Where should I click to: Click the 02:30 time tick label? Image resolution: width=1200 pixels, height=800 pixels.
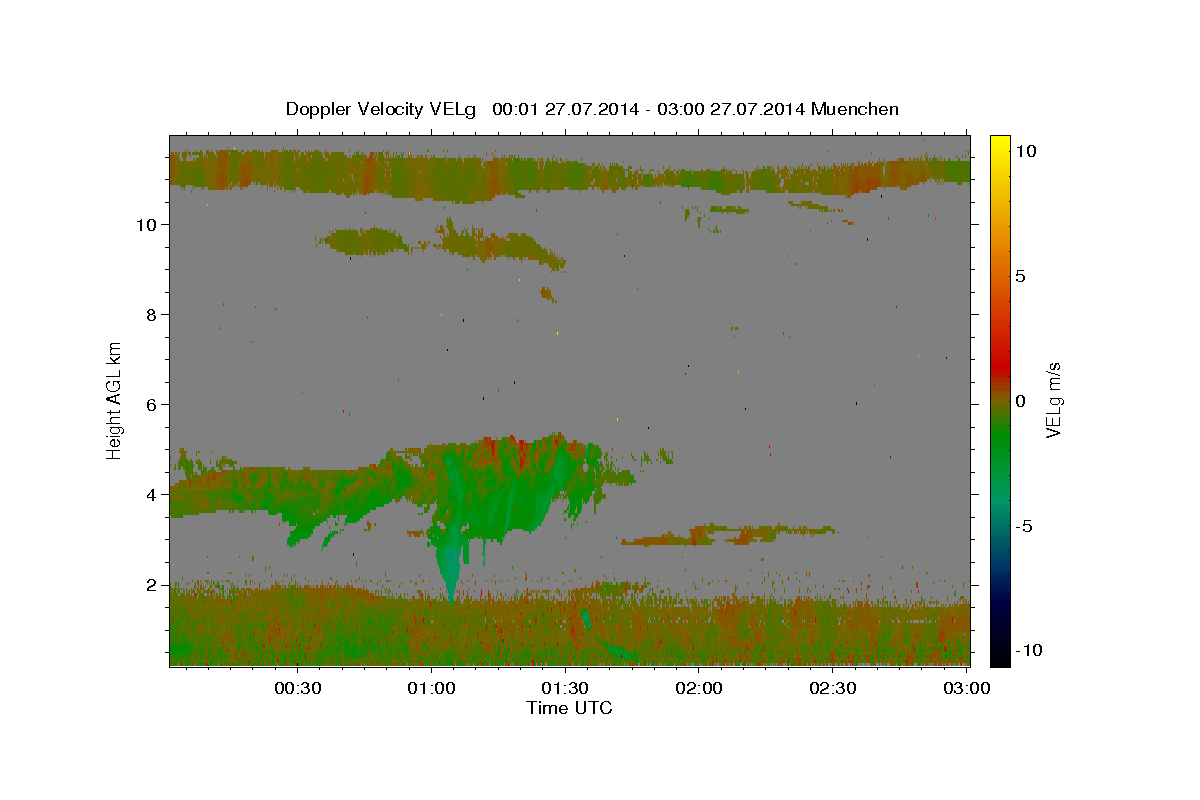coord(832,688)
